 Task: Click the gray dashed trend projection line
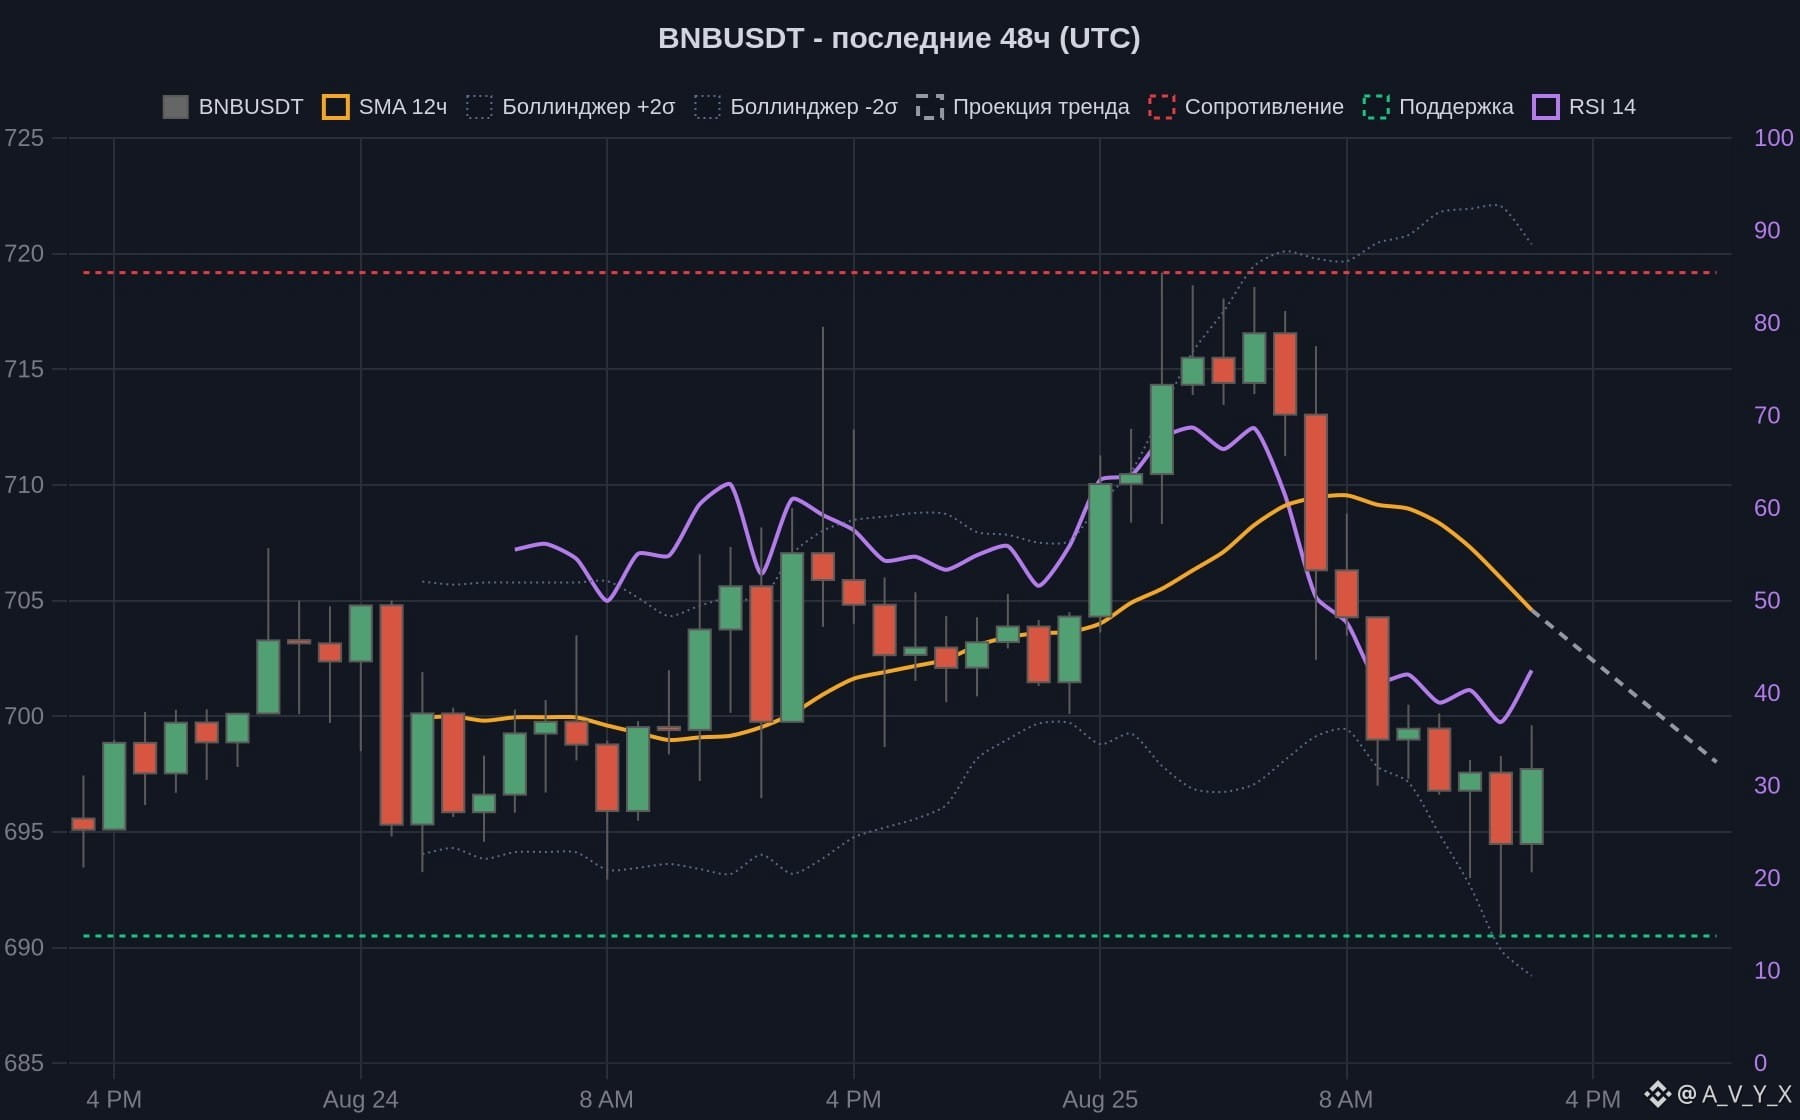coord(1624,686)
